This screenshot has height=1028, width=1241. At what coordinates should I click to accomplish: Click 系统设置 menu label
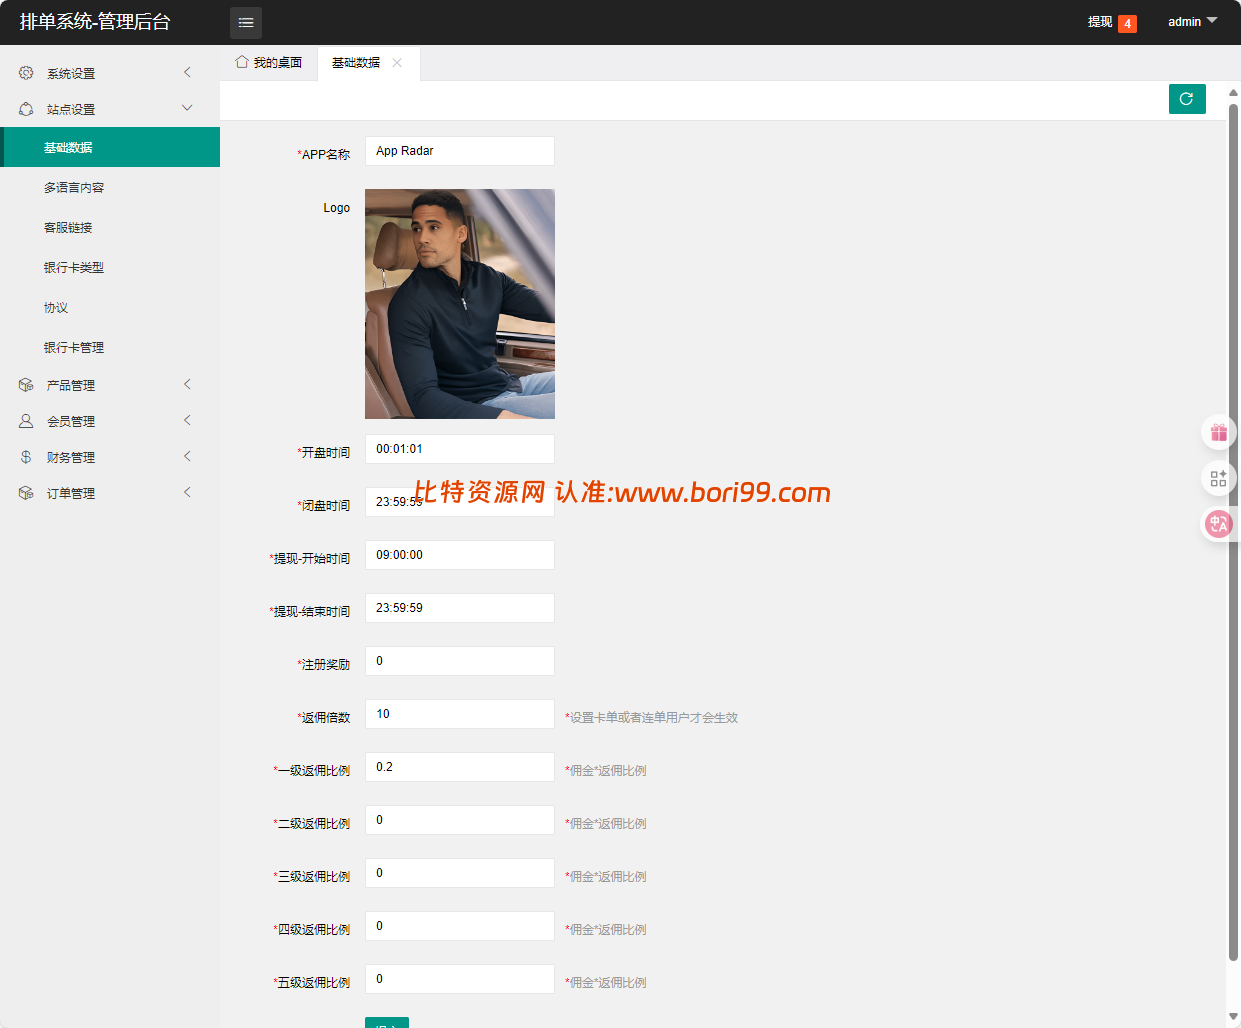(x=71, y=74)
